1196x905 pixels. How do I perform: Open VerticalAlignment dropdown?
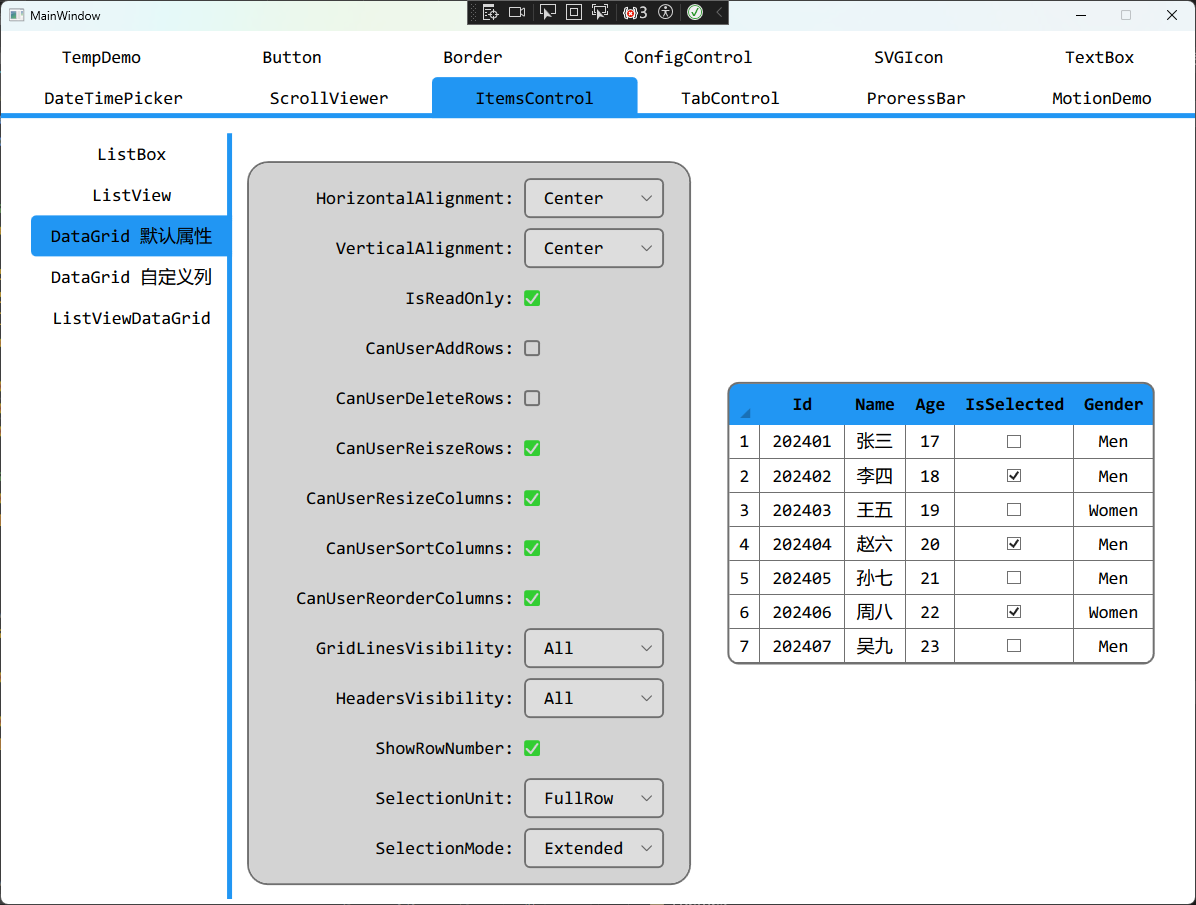(594, 248)
